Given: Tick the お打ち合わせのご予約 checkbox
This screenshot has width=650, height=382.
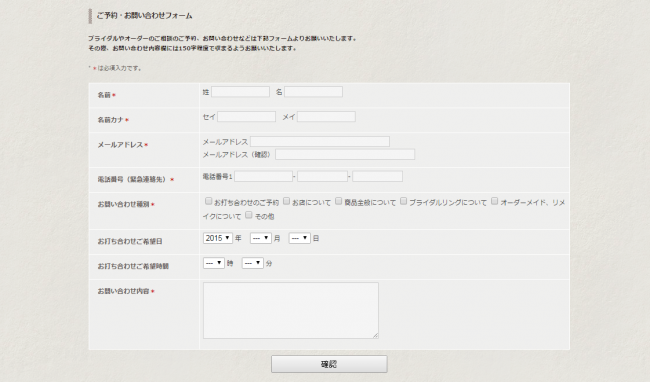Looking at the screenshot, I should [x=209, y=201].
